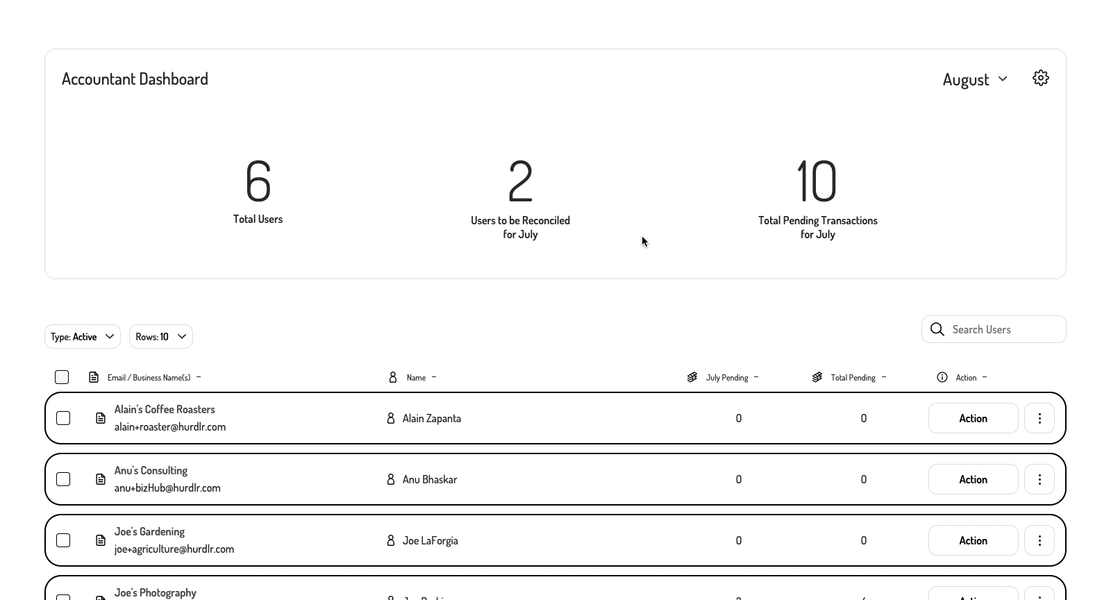Open the three-dot menu on Joe LaForgia's row
1111x600 pixels.
click(1040, 540)
